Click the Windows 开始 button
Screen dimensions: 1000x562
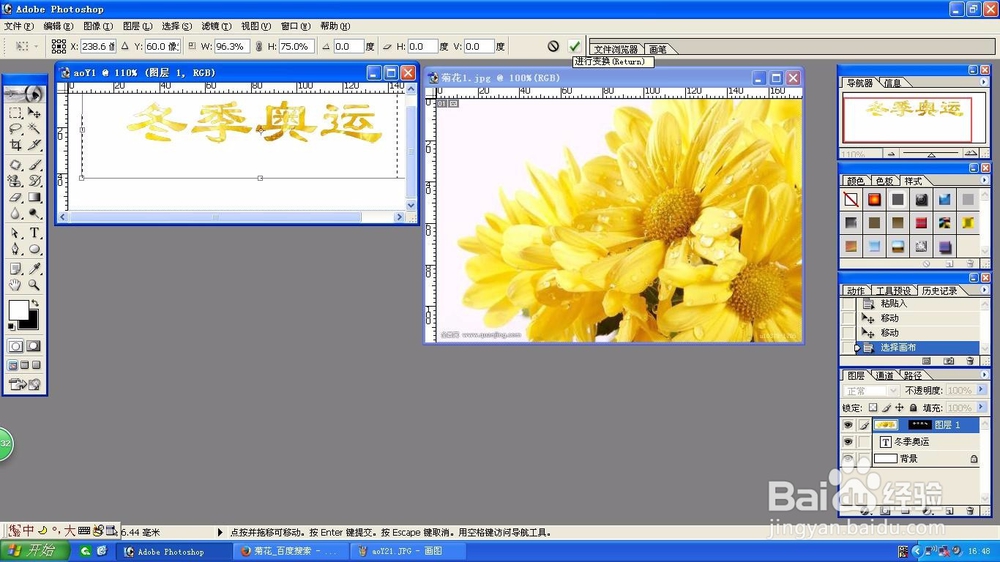[34, 551]
